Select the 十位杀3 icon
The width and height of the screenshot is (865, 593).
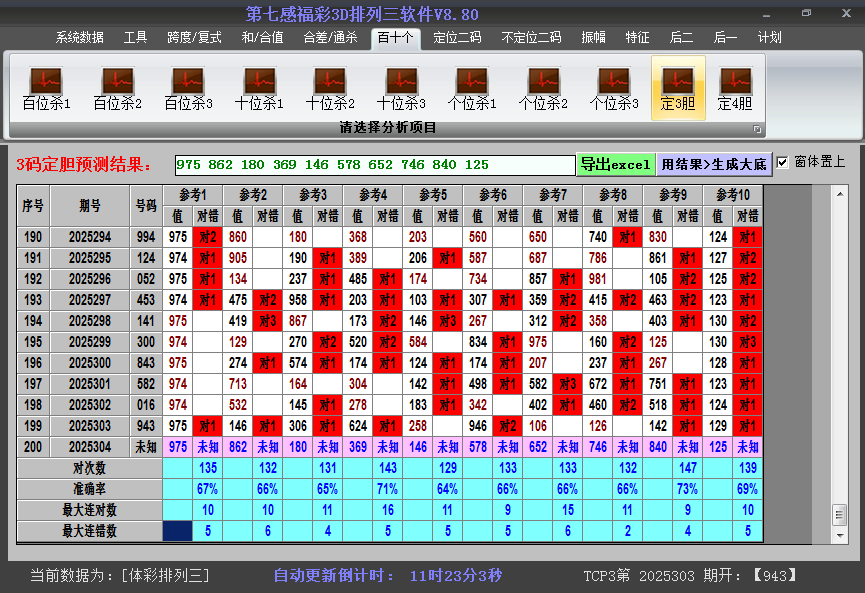401,88
